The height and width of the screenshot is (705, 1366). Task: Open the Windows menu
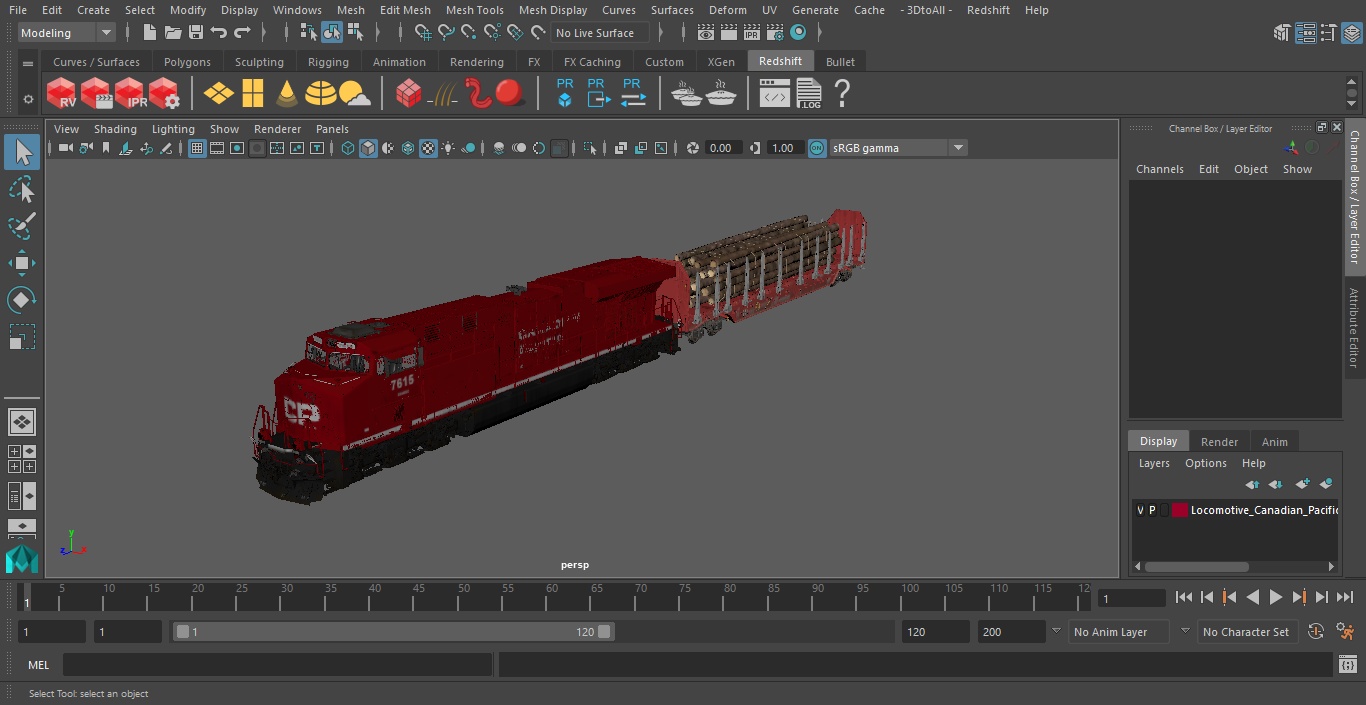click(x=297, y=10)
